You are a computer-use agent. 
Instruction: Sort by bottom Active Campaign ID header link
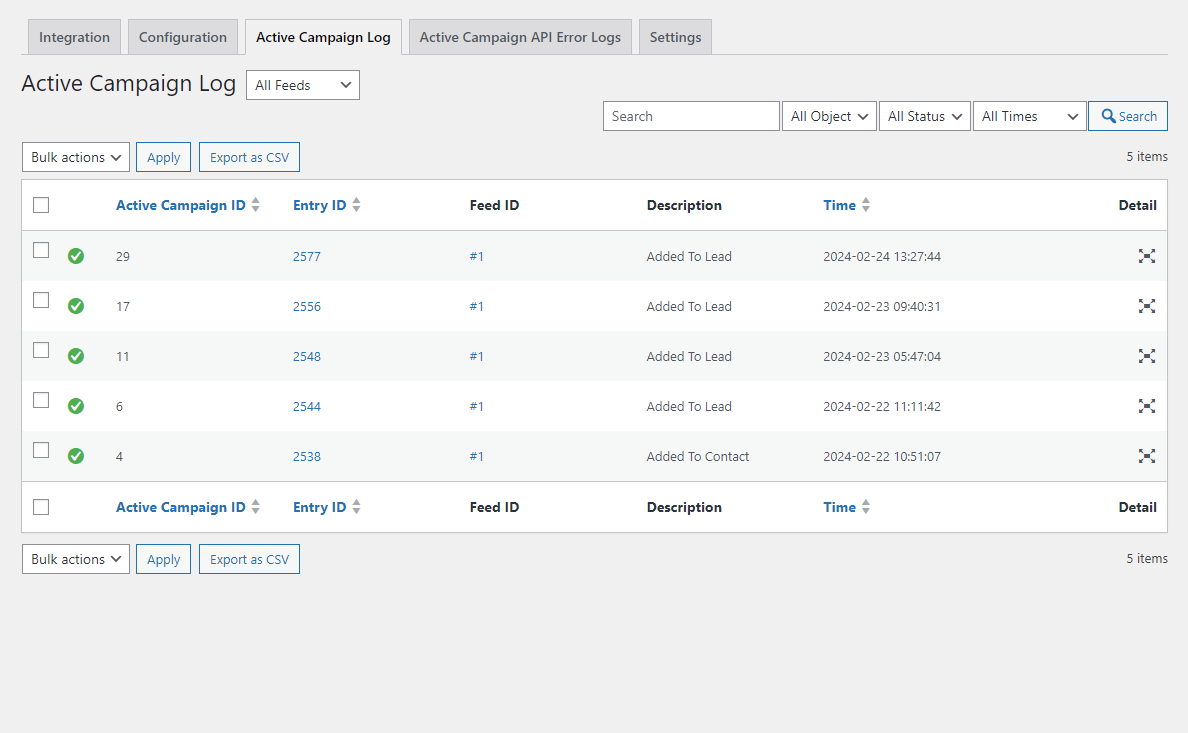180,507
